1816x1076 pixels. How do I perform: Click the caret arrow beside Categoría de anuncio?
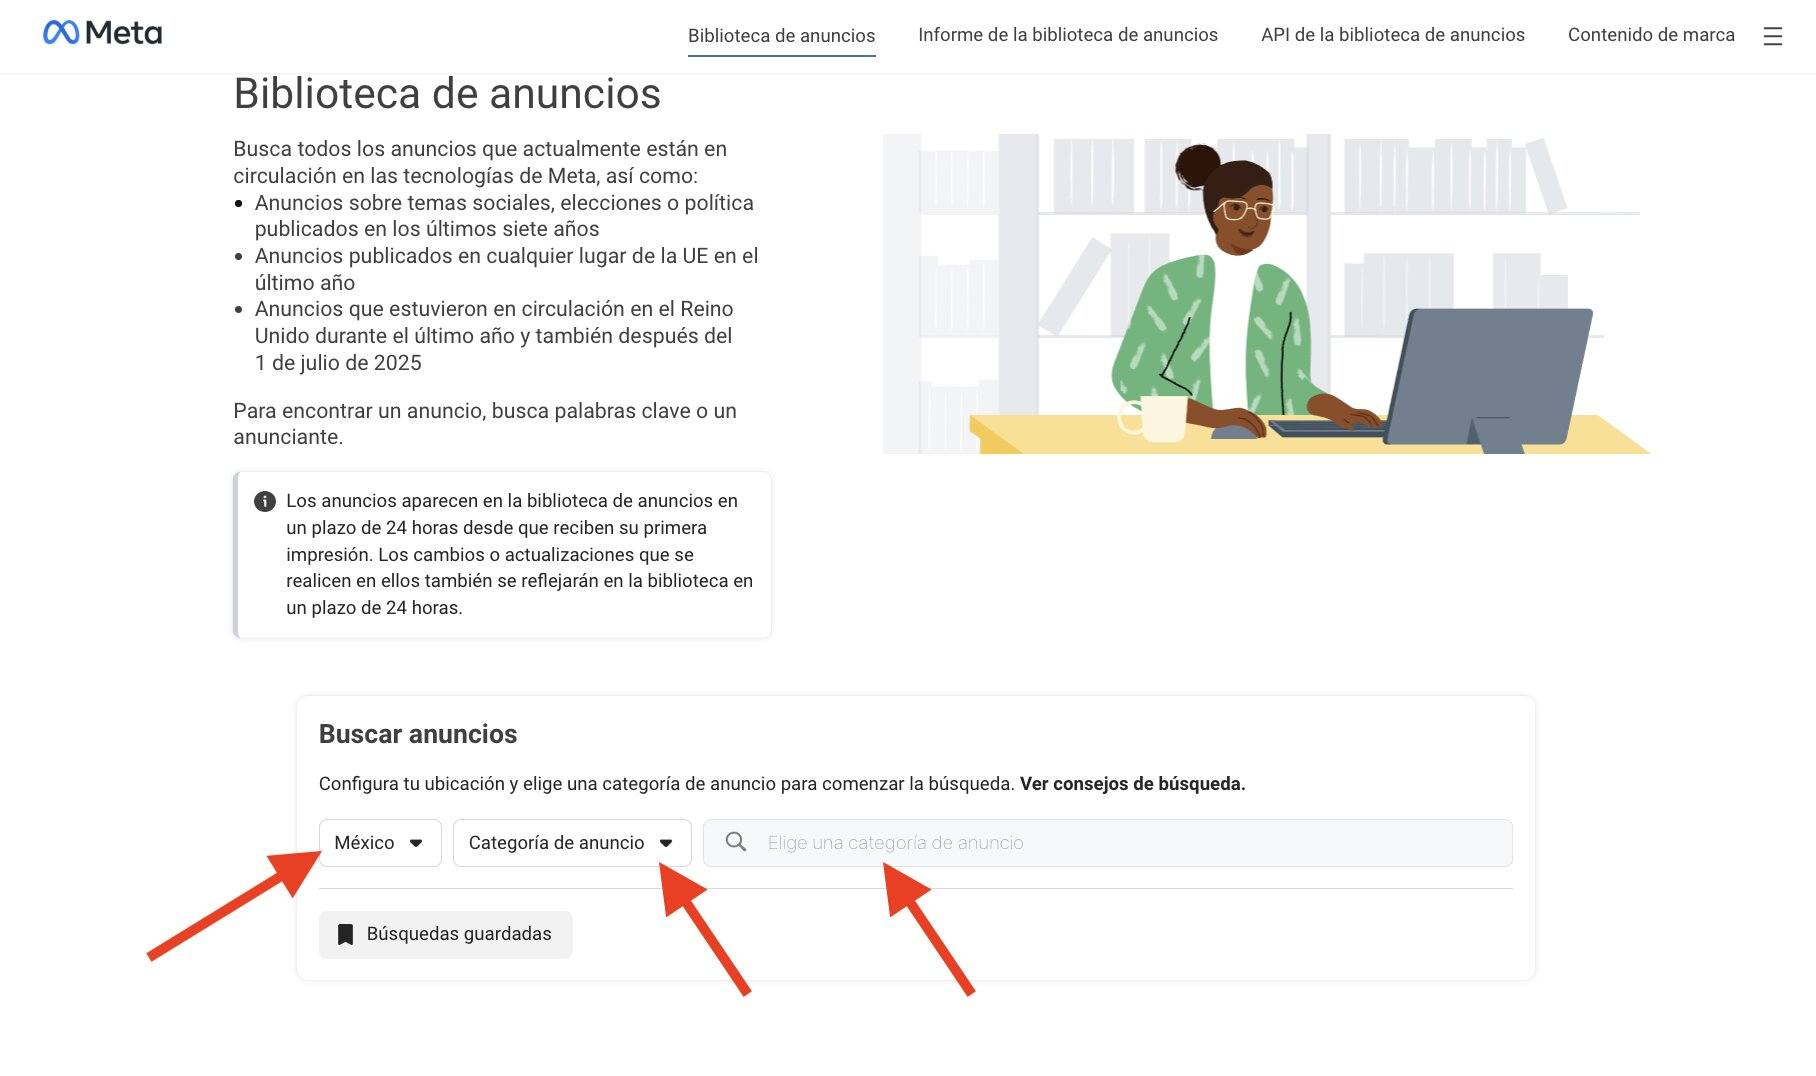tap(666, 843)
